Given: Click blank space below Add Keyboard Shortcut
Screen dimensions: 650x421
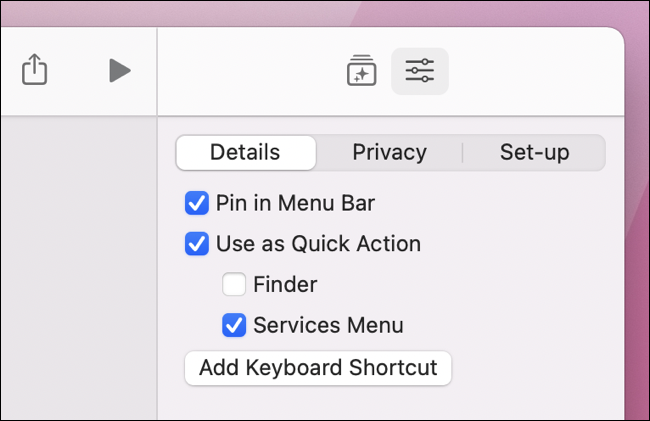Looking at the screenshot, I should [x=390, y=403].
